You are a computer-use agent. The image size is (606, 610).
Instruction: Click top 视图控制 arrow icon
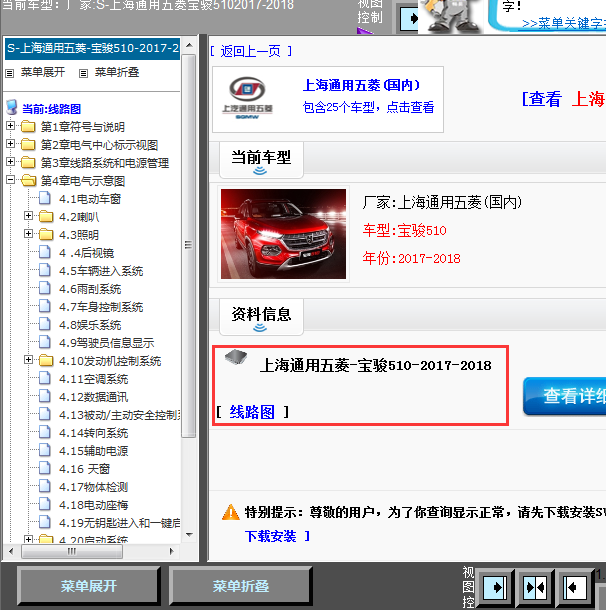point(409,18)
